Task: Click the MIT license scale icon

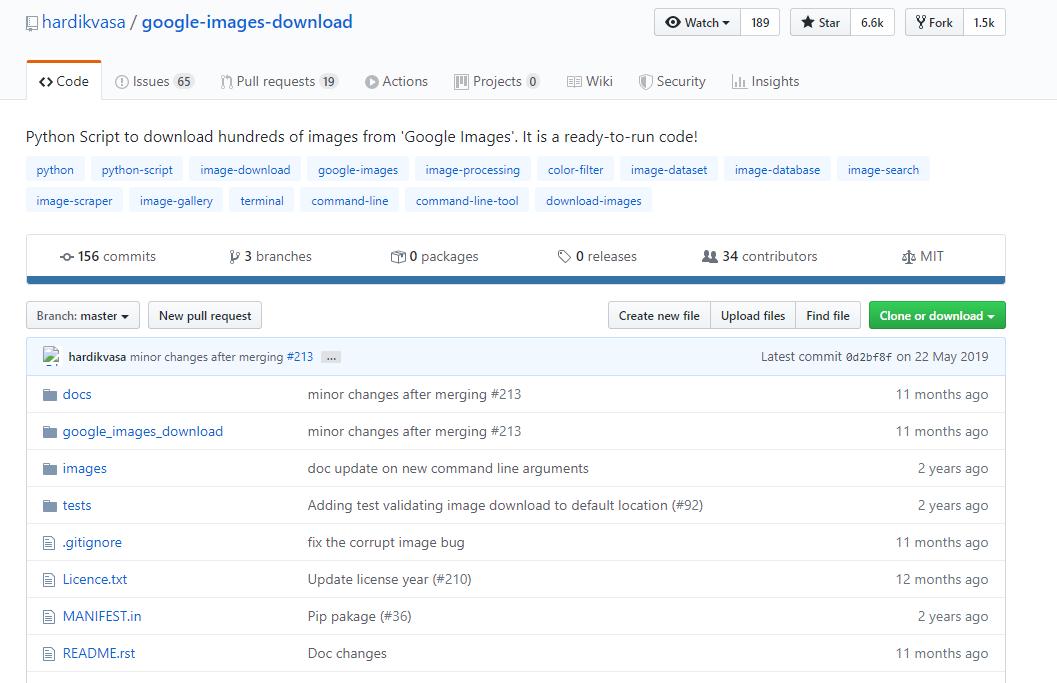Action: 908,257
